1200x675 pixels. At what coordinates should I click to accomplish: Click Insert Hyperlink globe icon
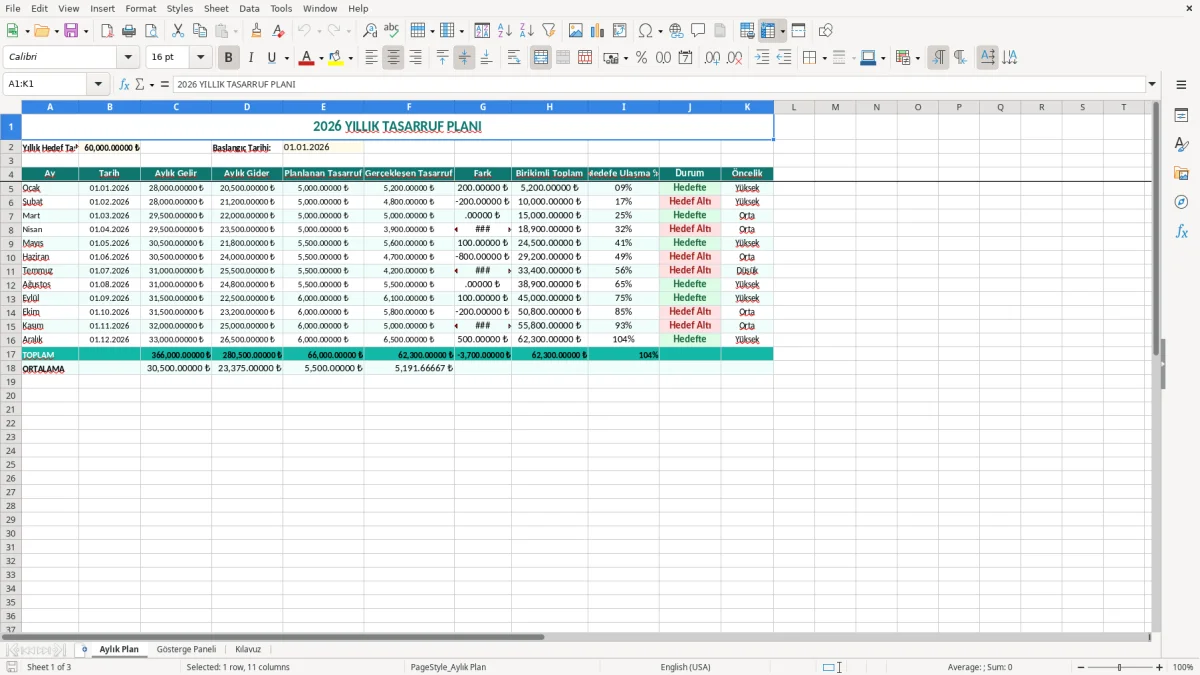[x=676, y=31]
